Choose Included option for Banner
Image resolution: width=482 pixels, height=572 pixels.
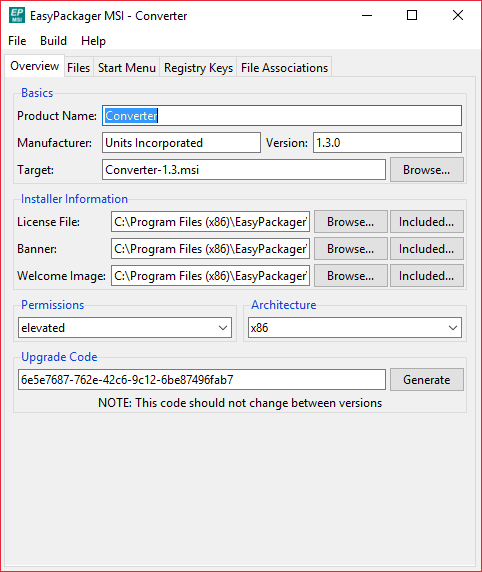pyautogui.click(x=427, y=249)
